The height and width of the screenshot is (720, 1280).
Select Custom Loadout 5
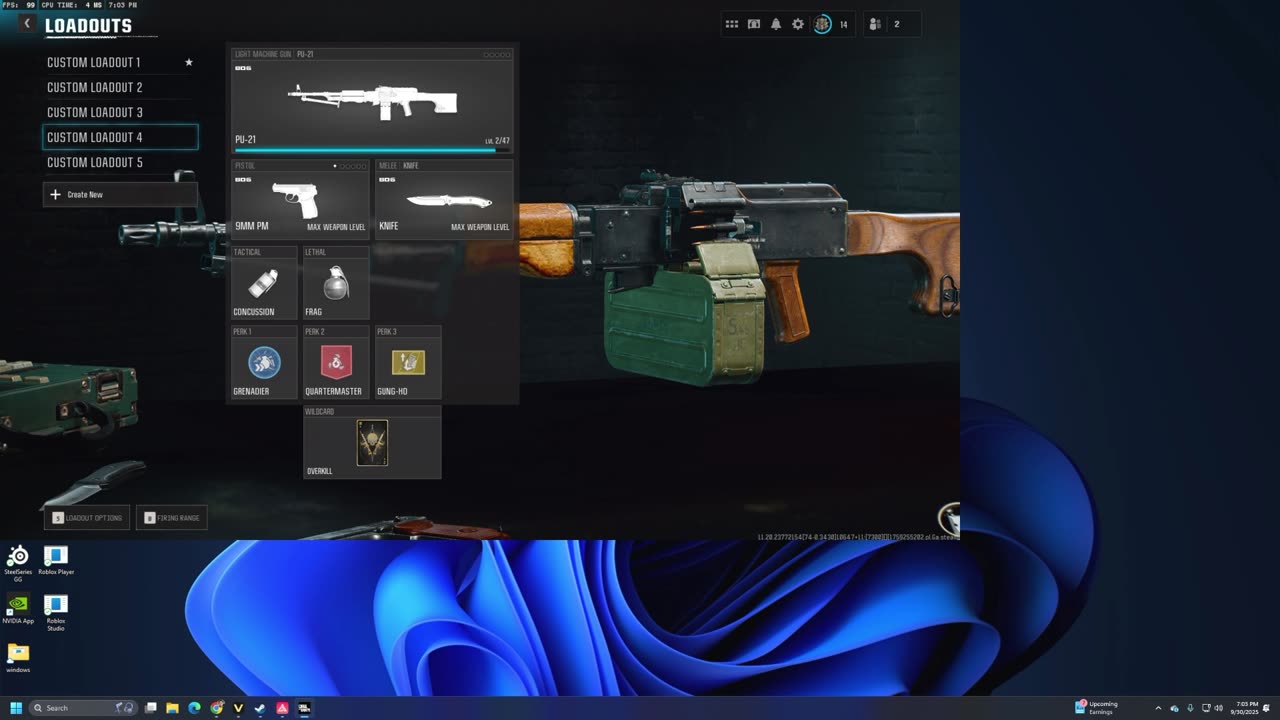(x=120, y=162)
